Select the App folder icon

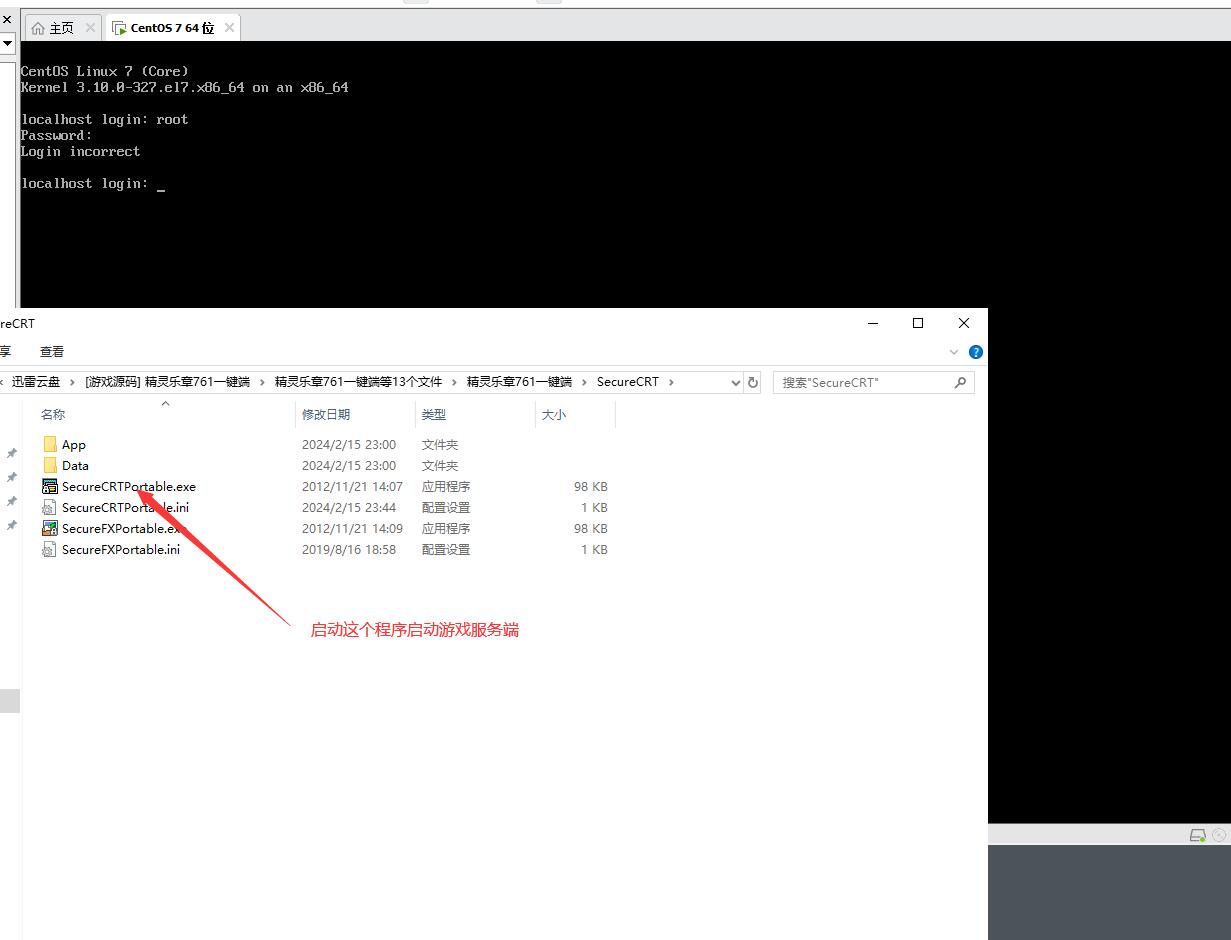click(x=50, y=445)
